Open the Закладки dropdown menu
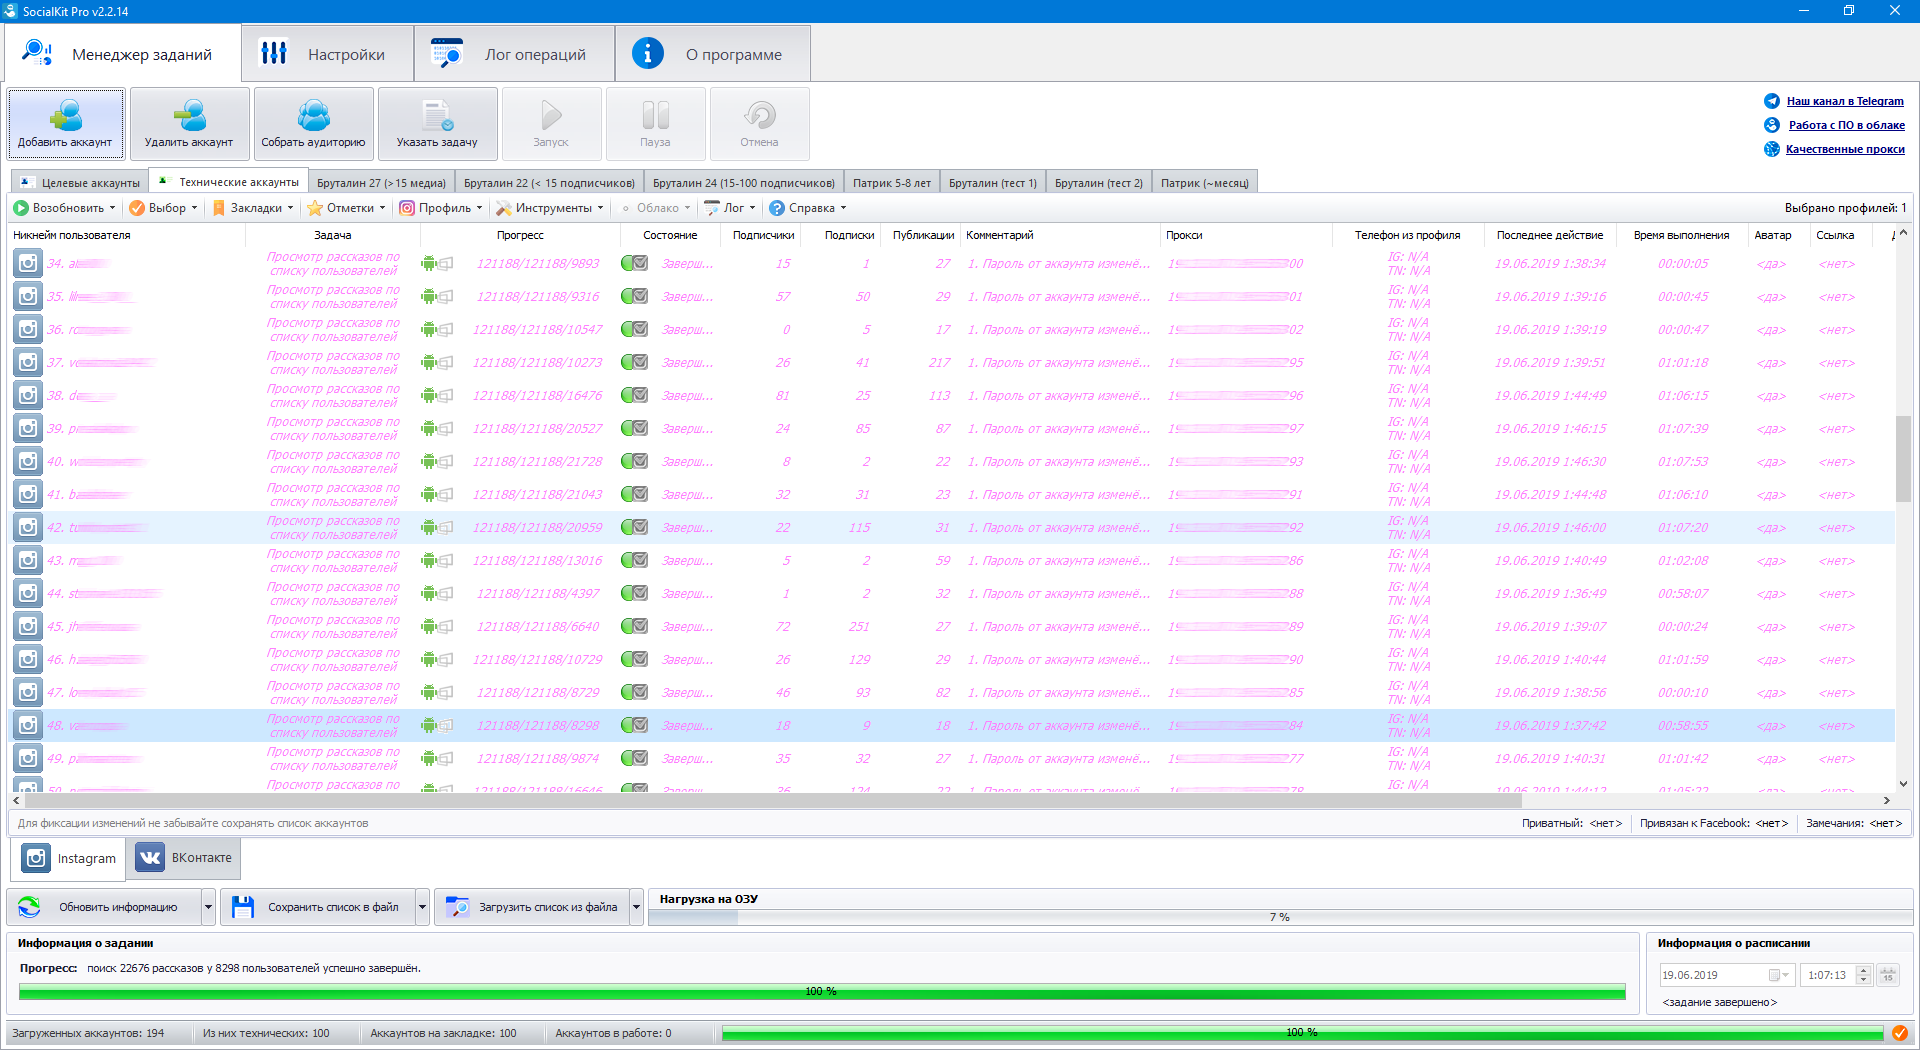Image resolution: width=1920 pixels, height=1050 pixels. pos(253,208)
